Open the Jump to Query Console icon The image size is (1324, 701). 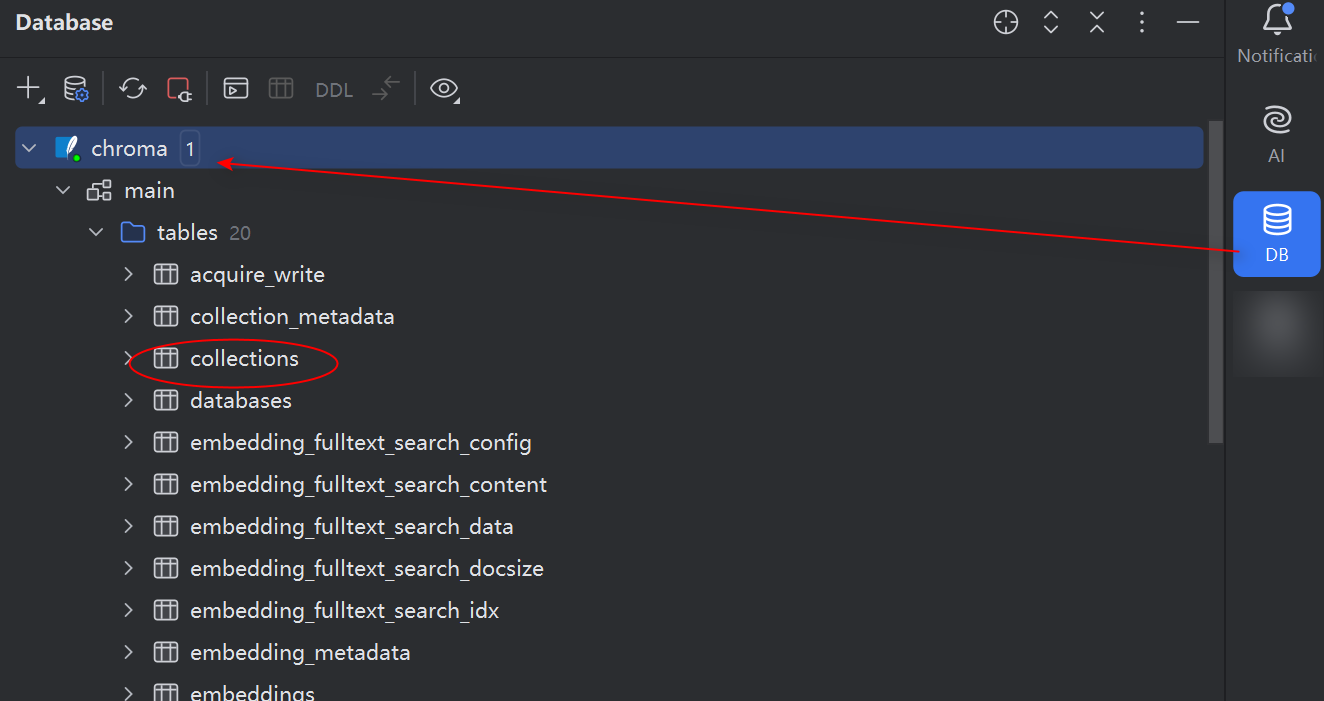click(x=235, y=89)
